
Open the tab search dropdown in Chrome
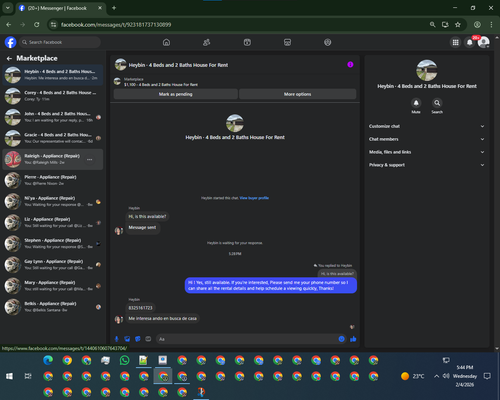pos(7,8)
